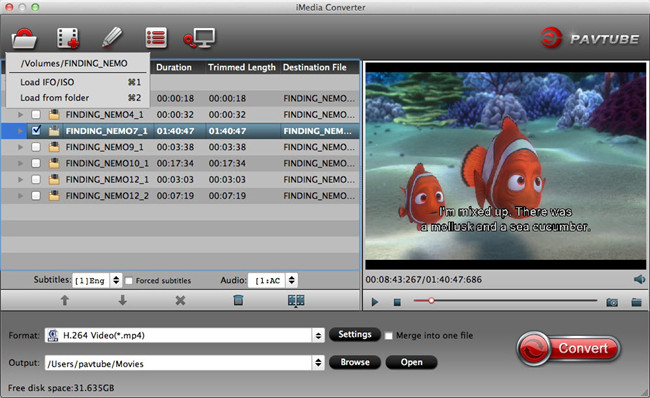
Task: Move selected item down with arrow icon
Action: [122, 300]
